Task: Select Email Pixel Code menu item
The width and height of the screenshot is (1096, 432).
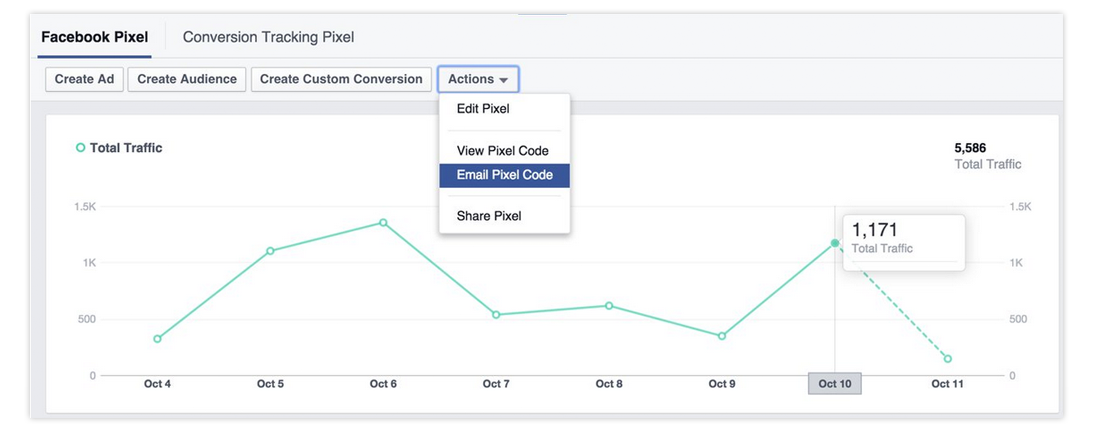Action: (x=505, y=175)
